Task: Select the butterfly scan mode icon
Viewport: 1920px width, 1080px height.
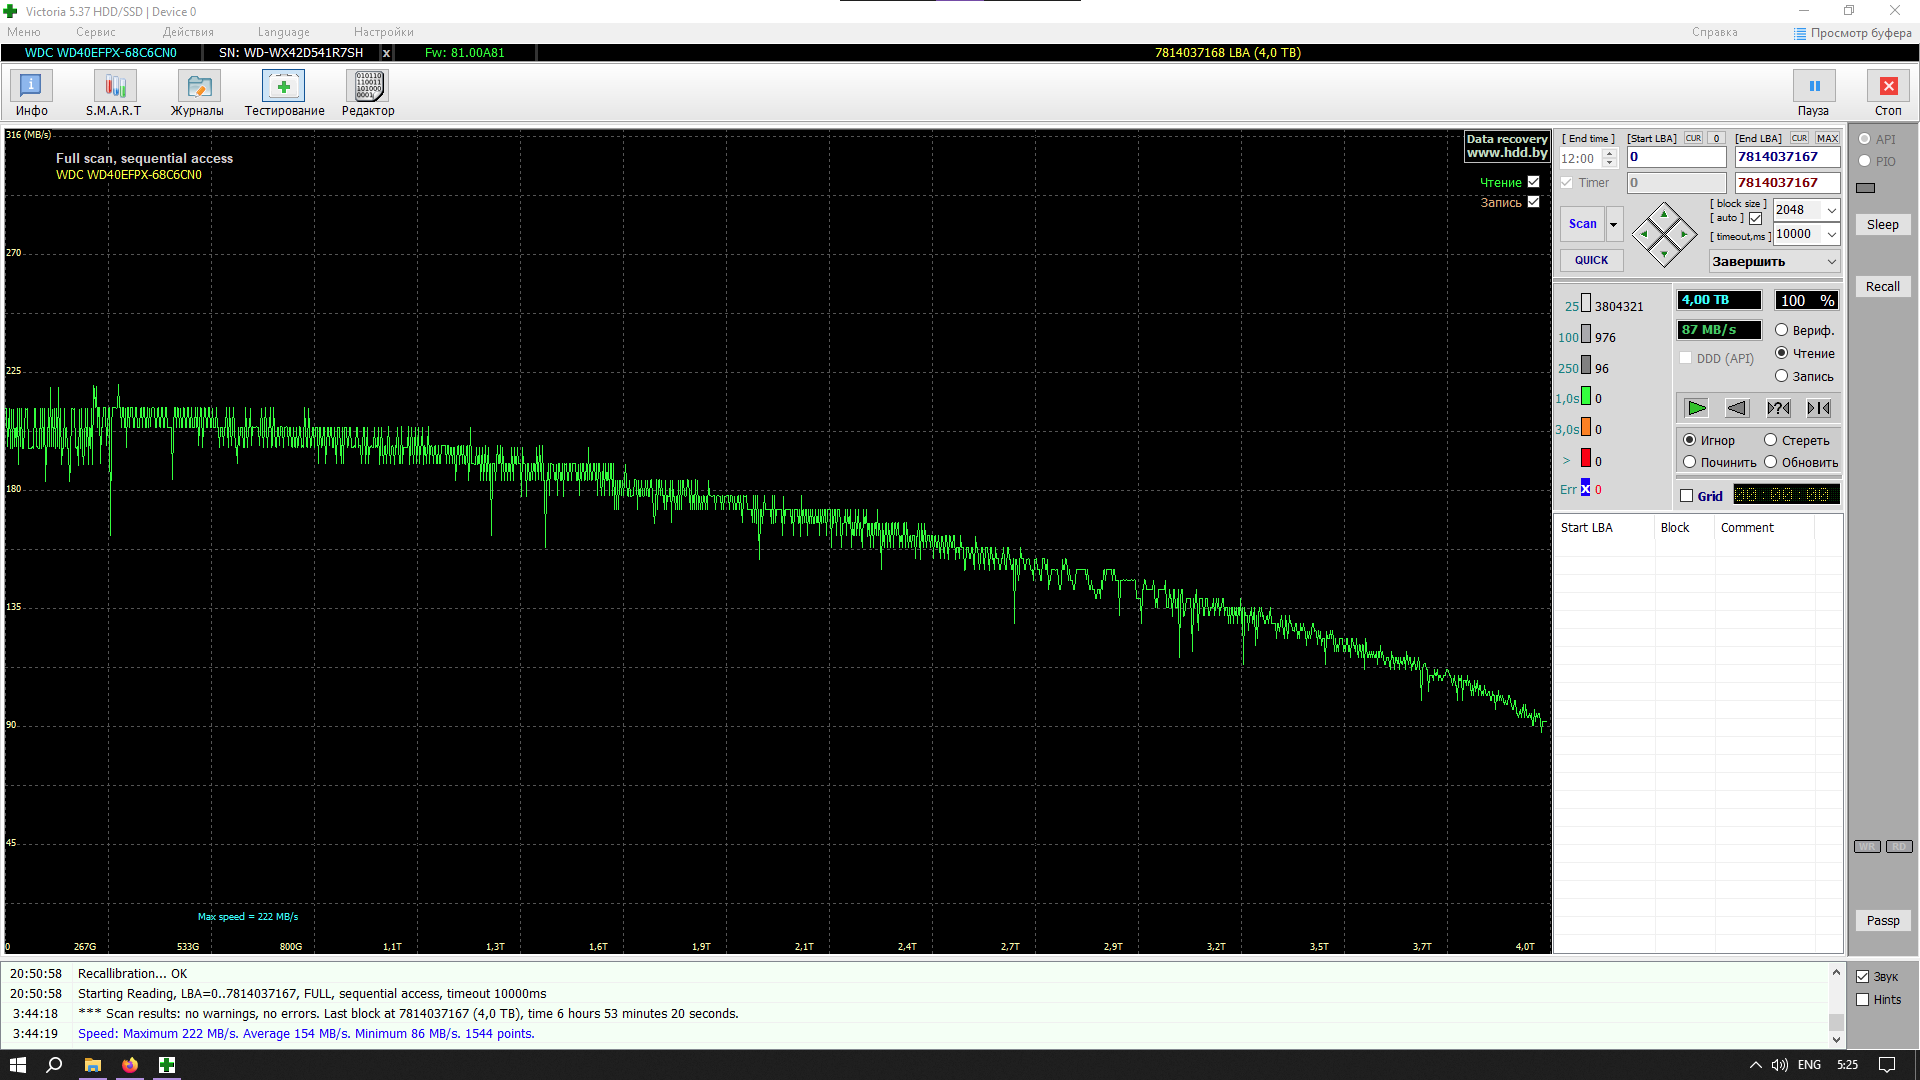Action: 1818,408
